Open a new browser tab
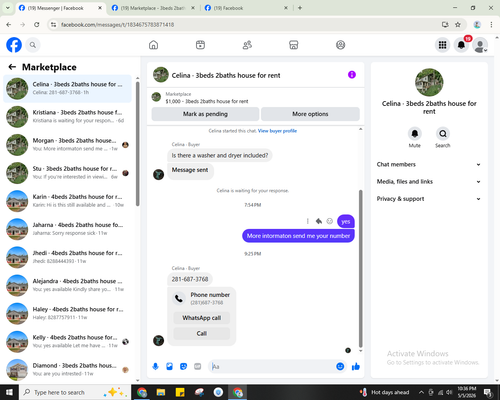The height and width of the screenshot is (400, 500). click(300, 8)
